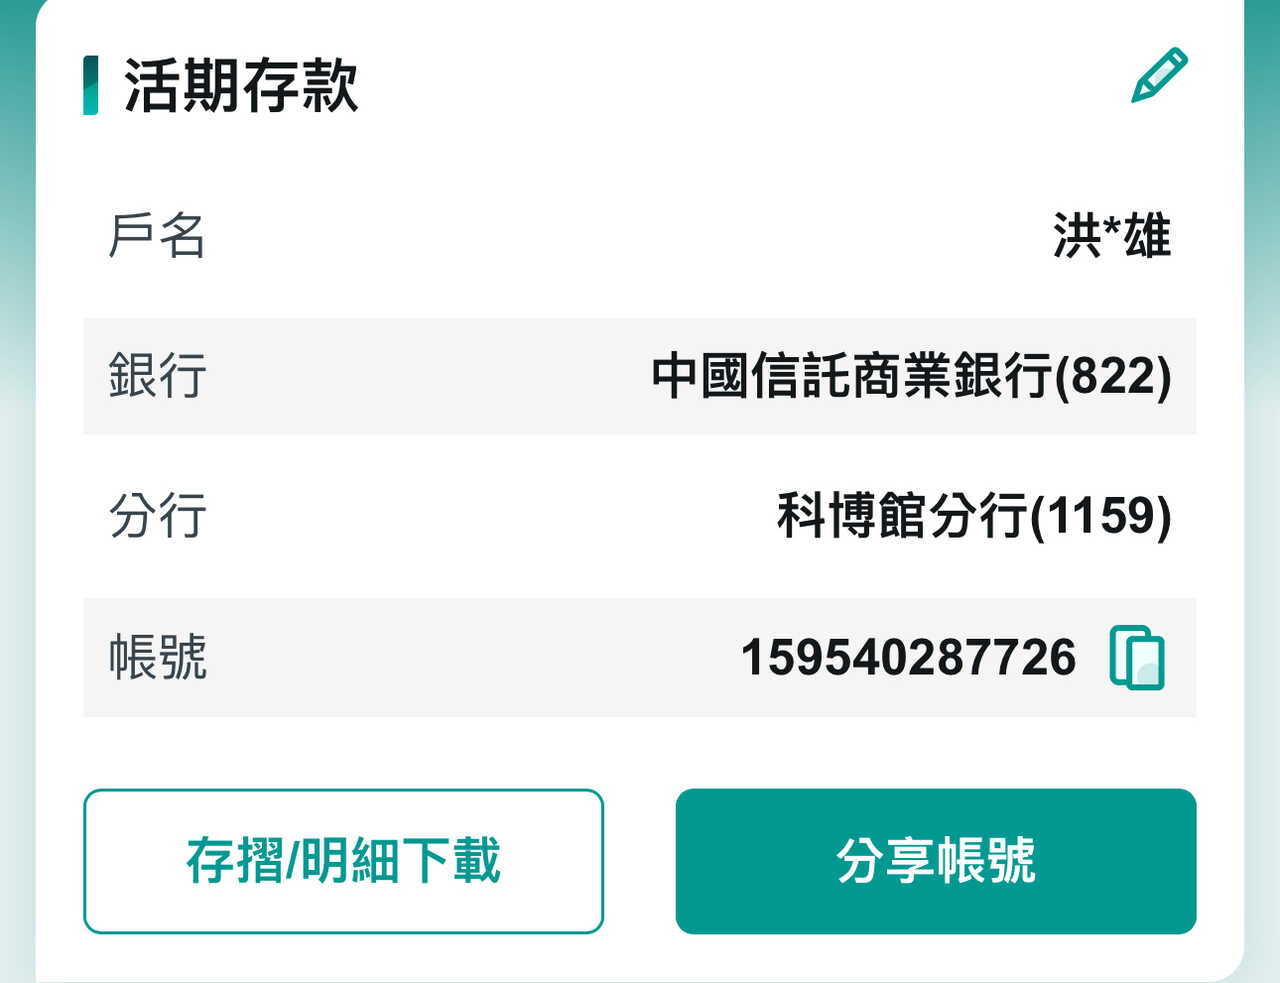Tap the pencil edit icon
The width and height of the screenshot is (1280, 983).
click(x=1159, y=75)
